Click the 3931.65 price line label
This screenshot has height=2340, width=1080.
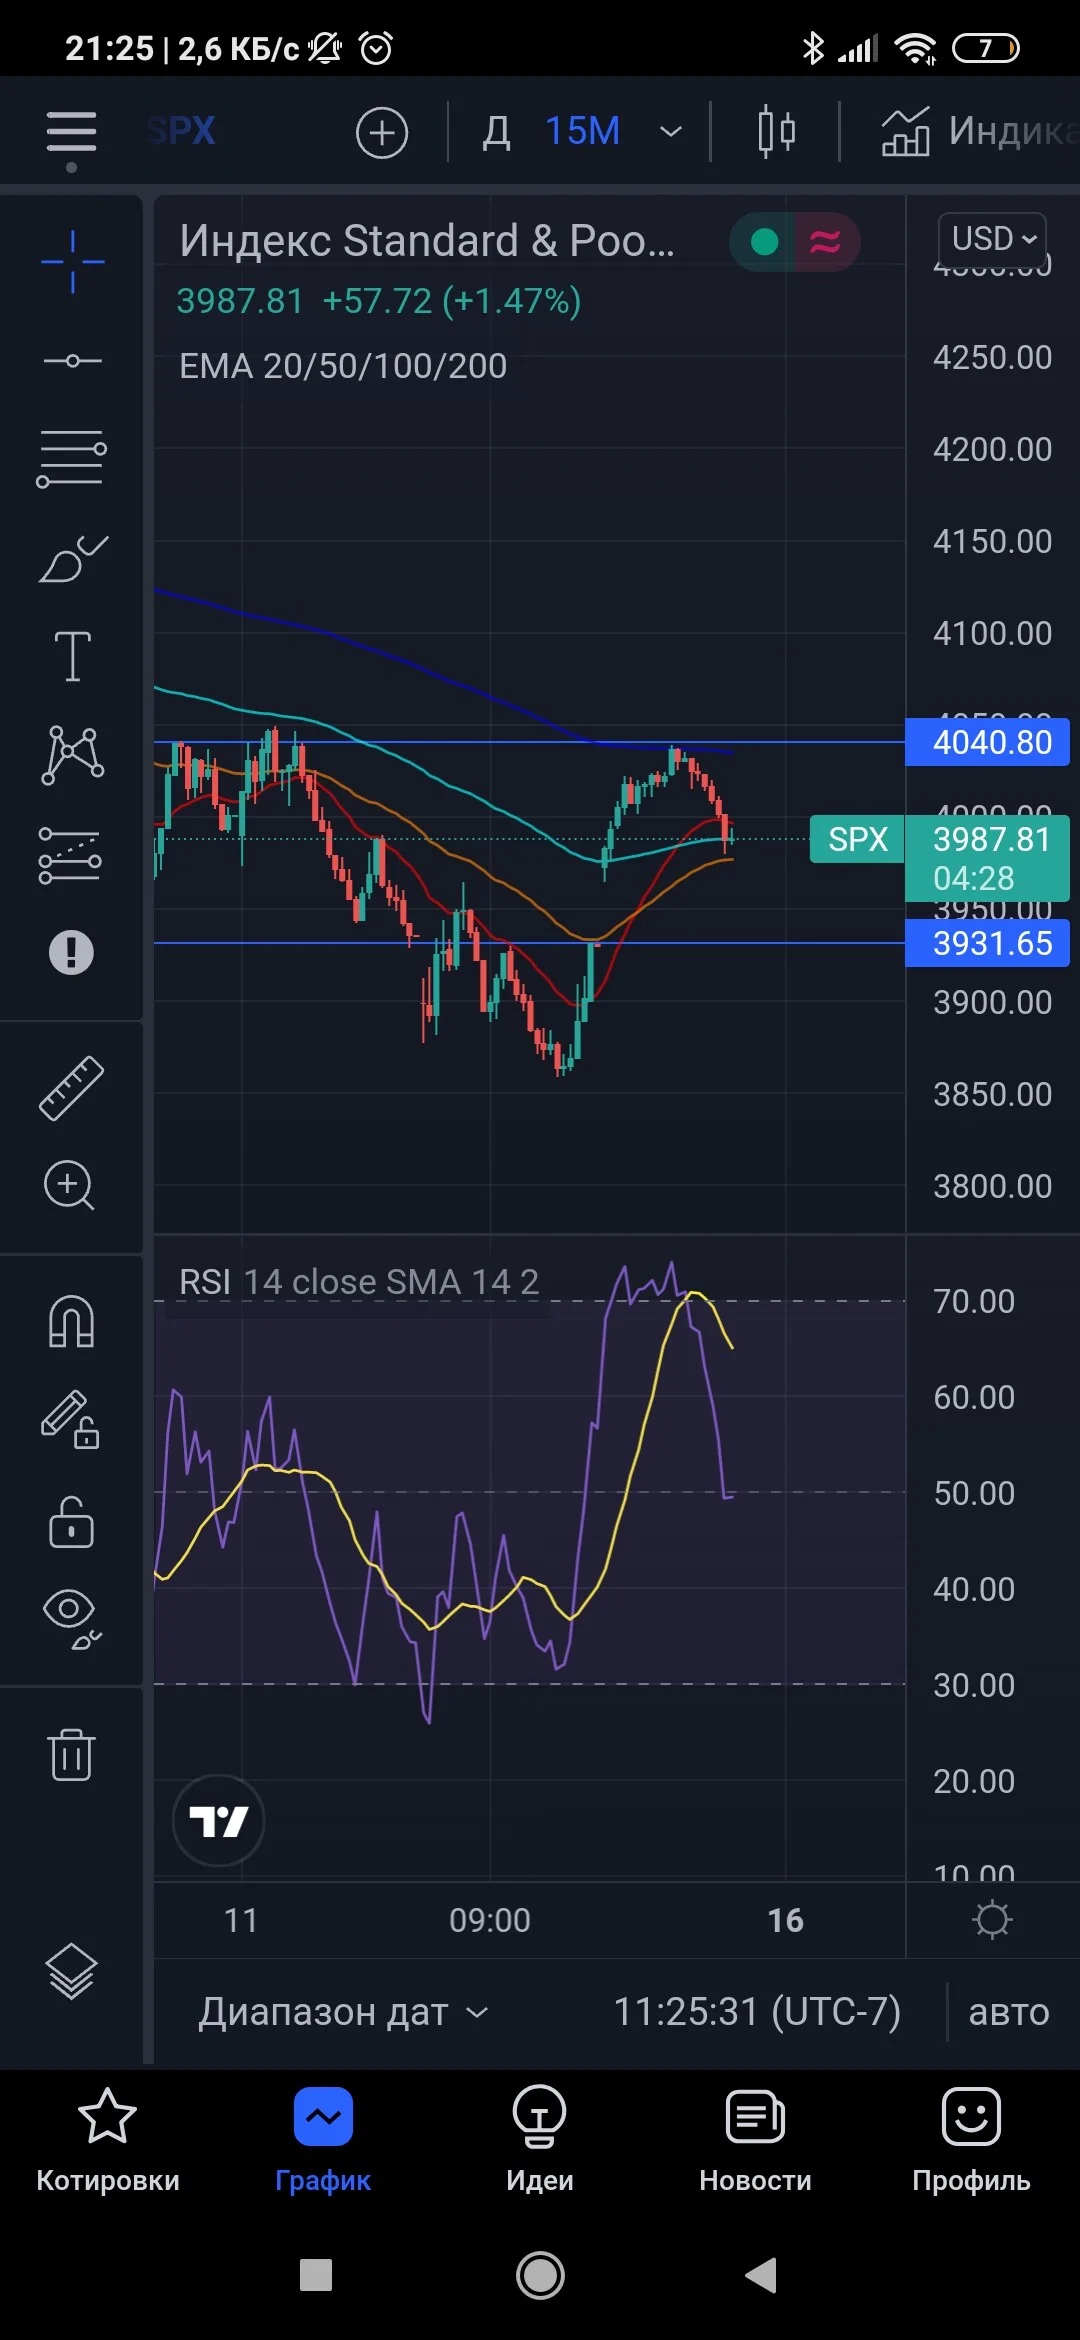point(987,943)
